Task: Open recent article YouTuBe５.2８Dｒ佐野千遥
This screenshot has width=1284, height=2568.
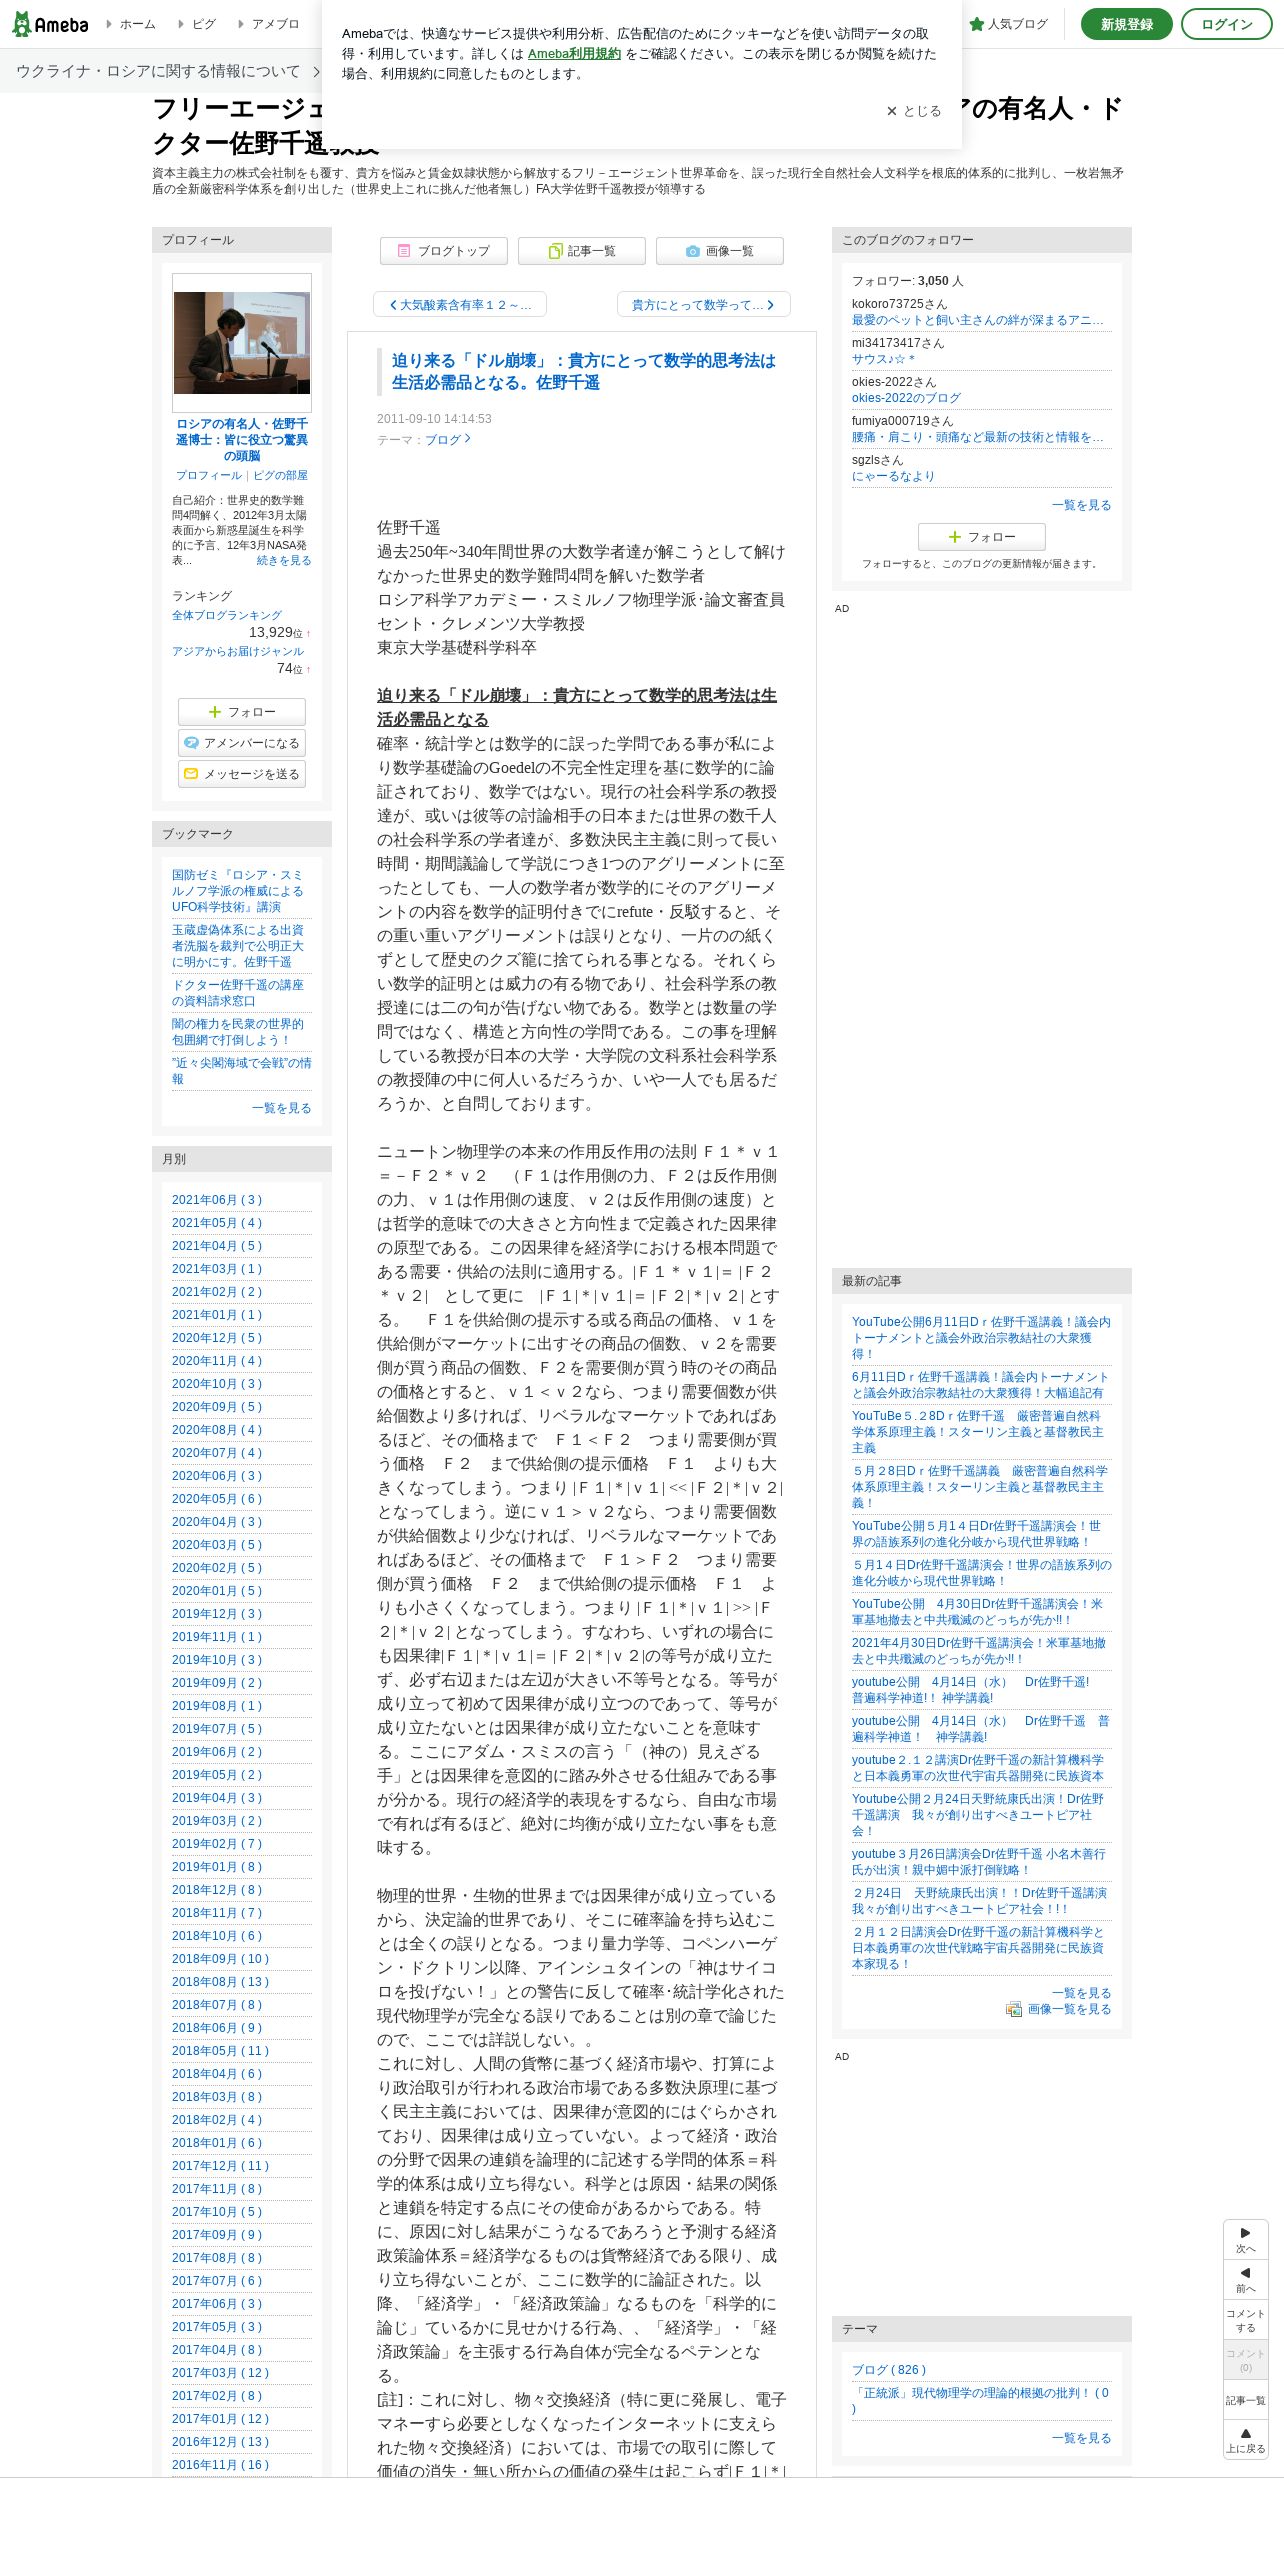Action: tap(978, 1432)
